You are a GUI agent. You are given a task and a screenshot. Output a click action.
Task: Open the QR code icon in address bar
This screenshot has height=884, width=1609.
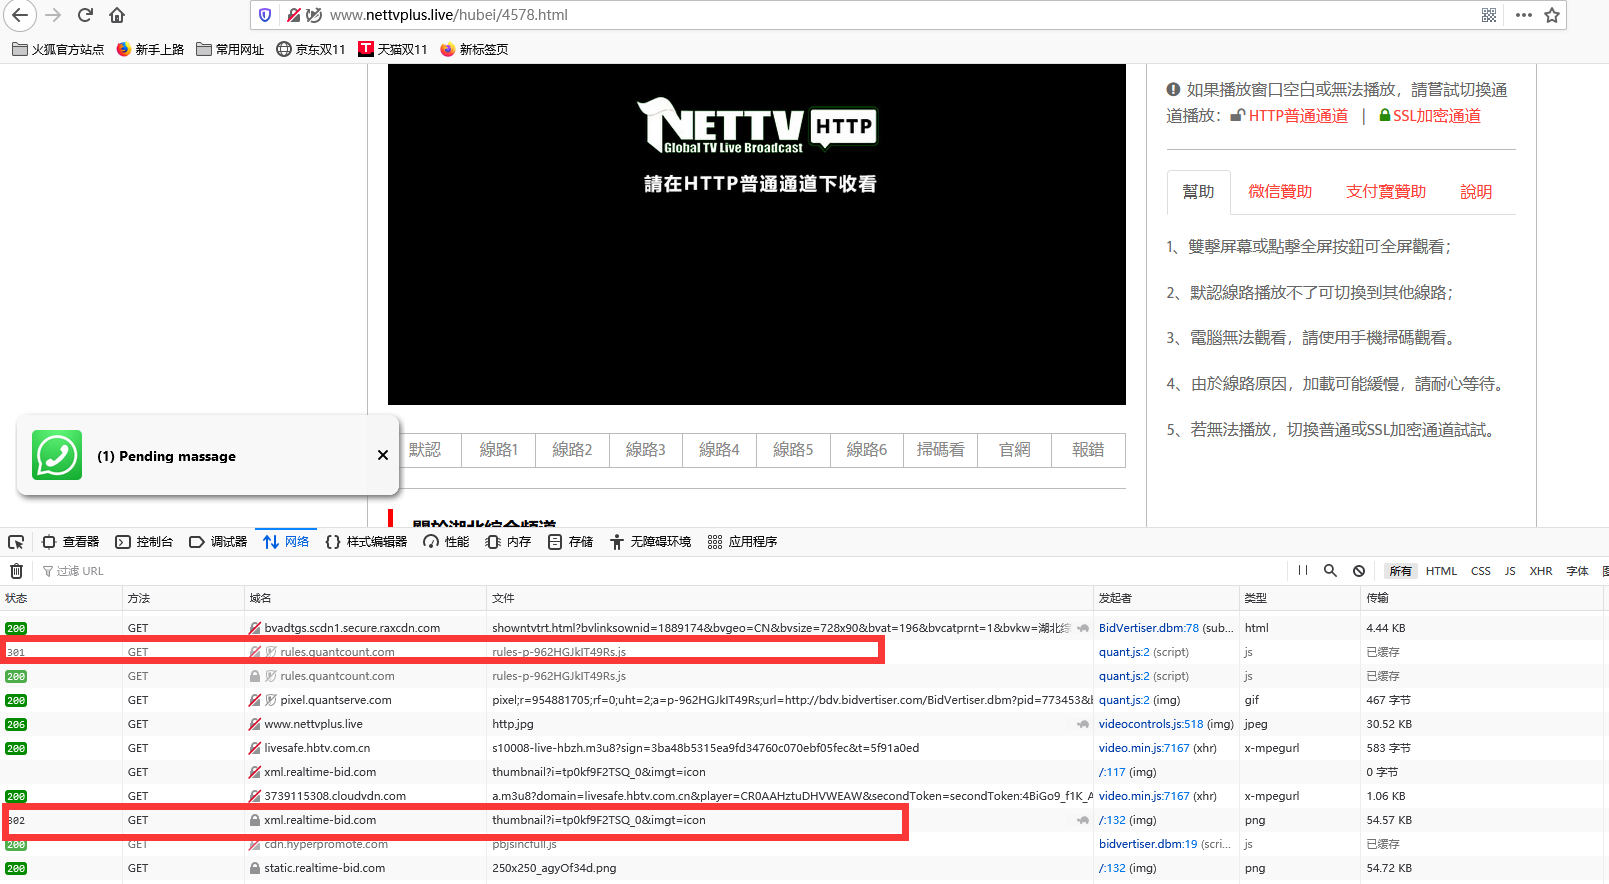click(1489, 15)
